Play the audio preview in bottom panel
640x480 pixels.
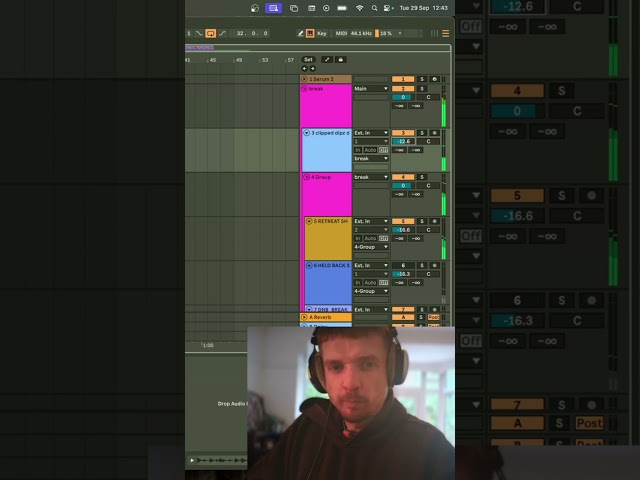tap(192, 460)
